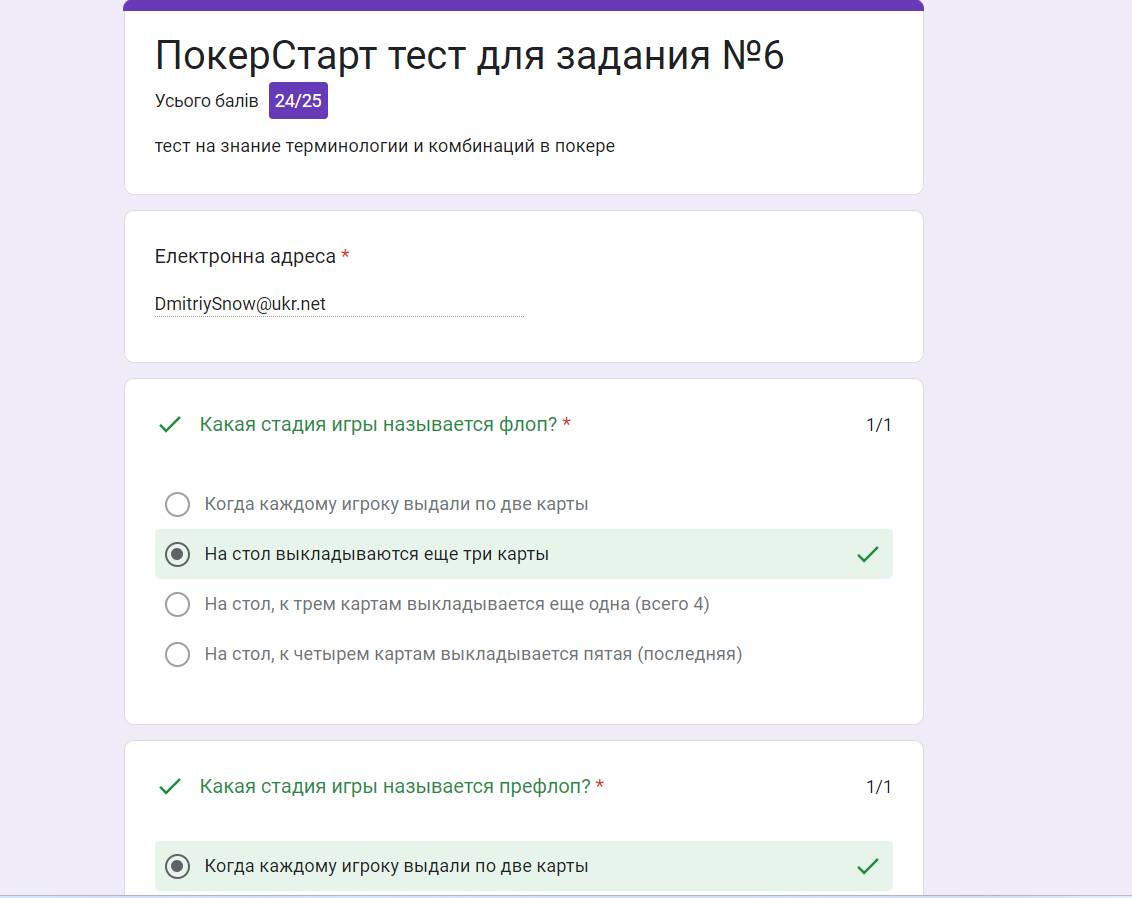Click the 1/1 score of префлоп question
1132x898 pixels.
coord(879,787)
